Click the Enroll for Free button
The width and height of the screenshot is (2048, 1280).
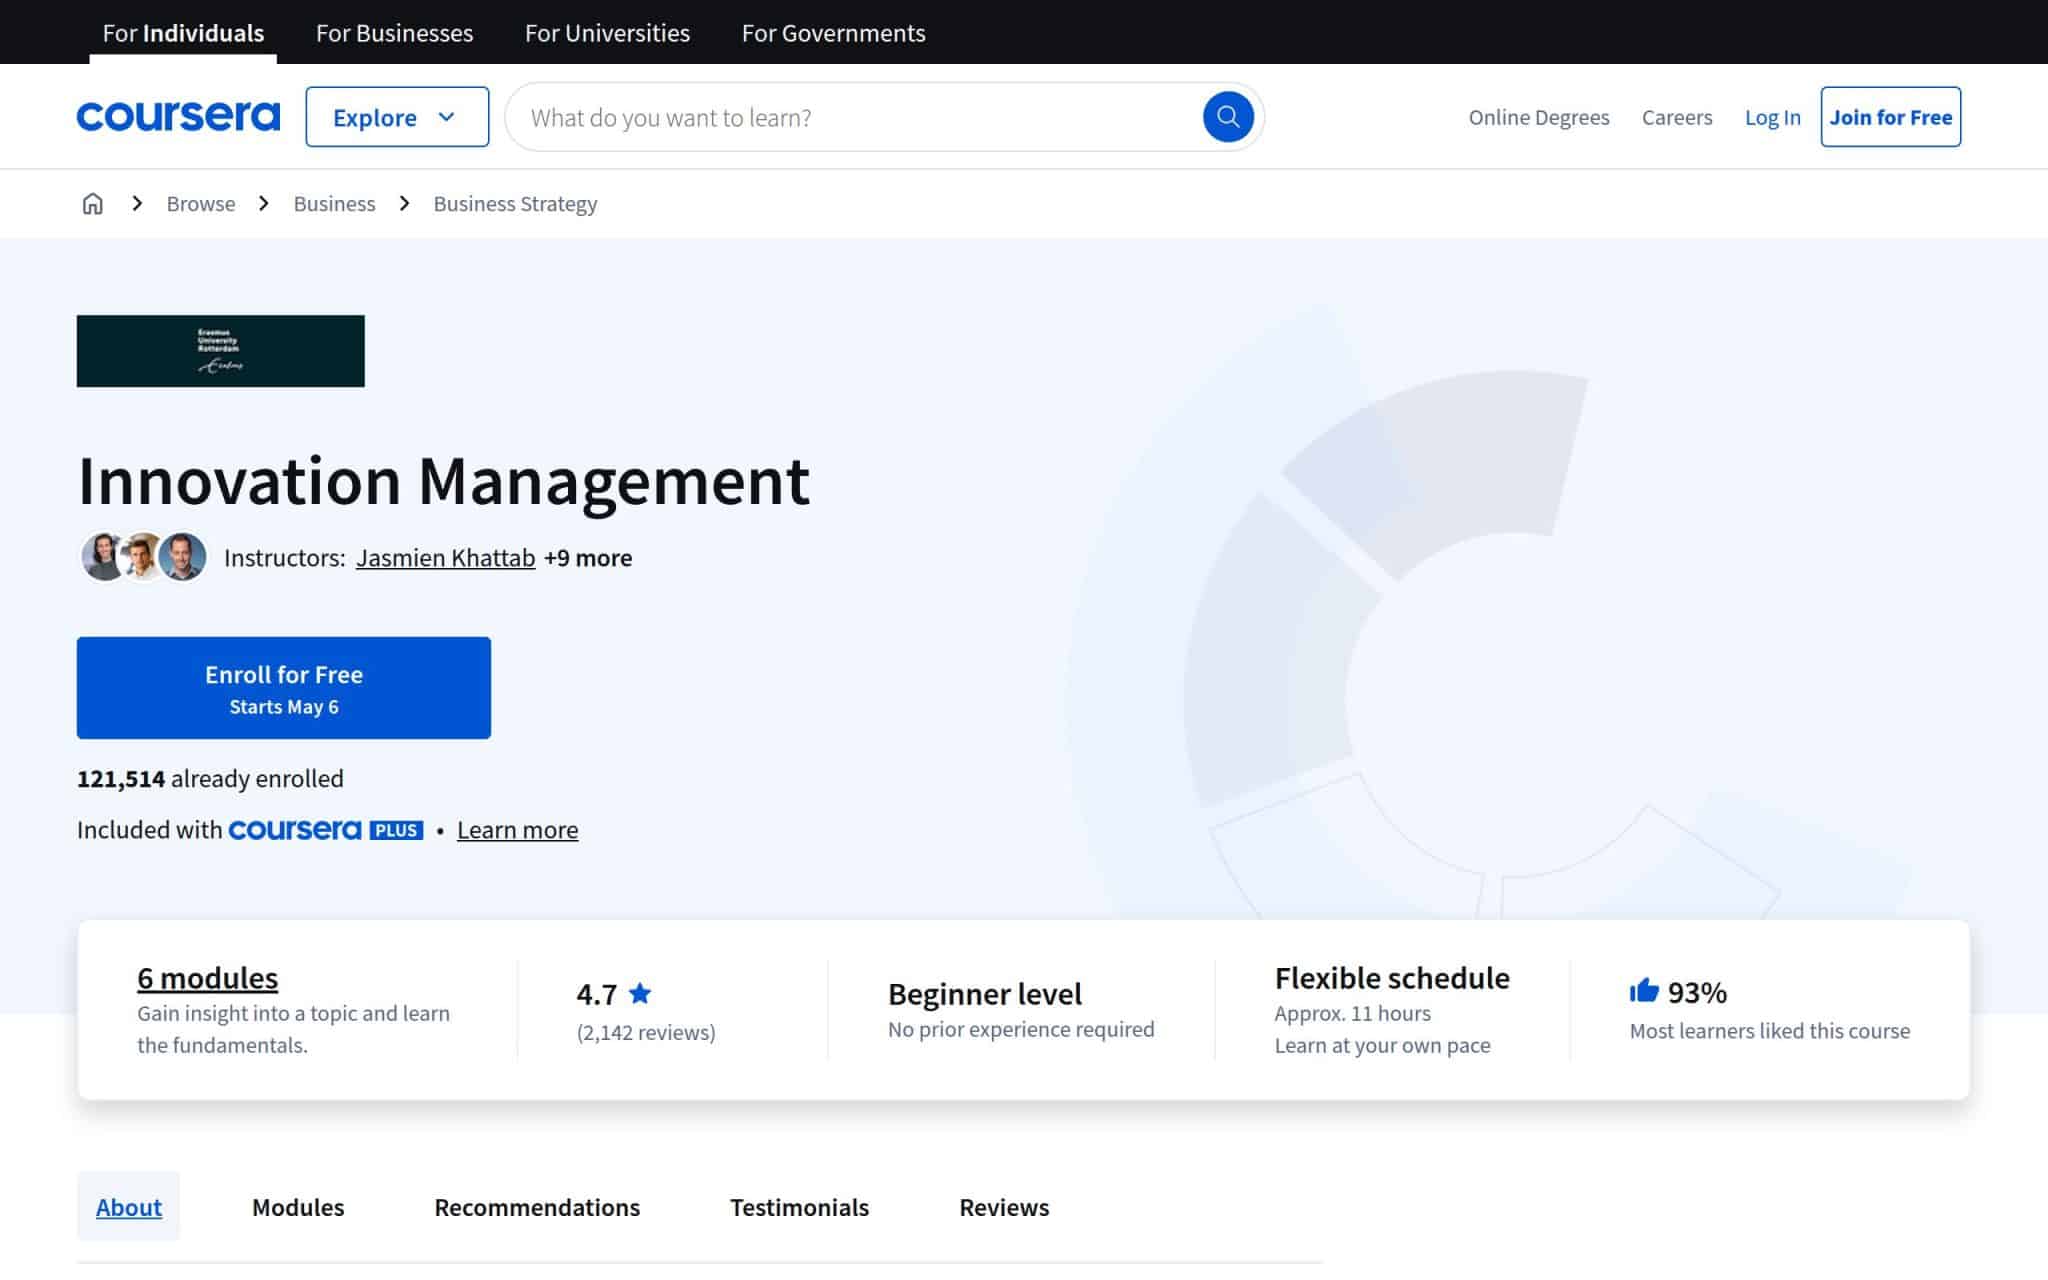(284, 688)
